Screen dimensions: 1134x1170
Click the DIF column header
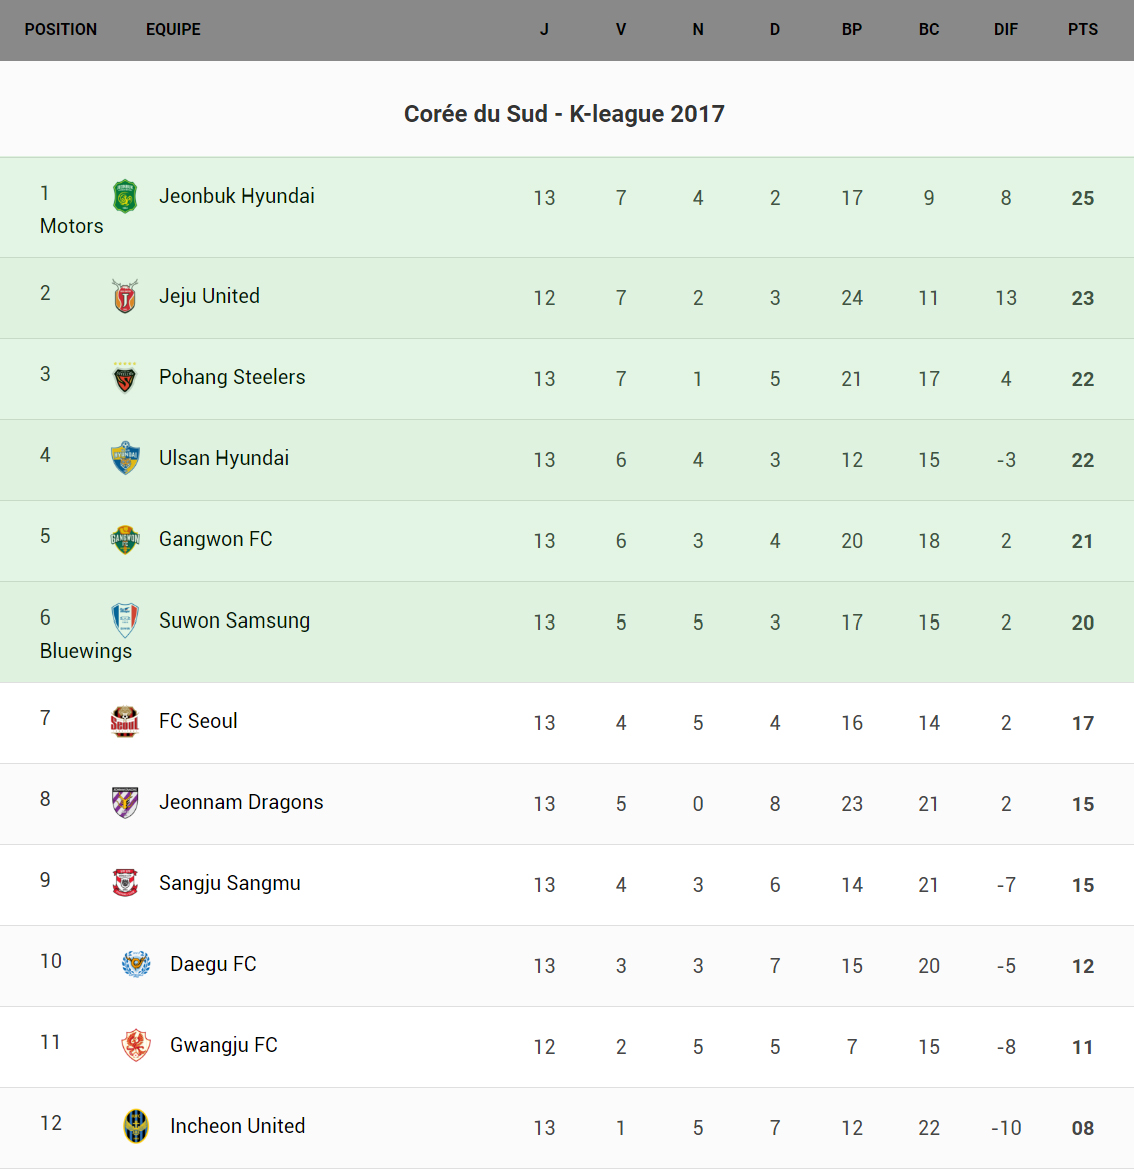click(x=1005, y=30)
